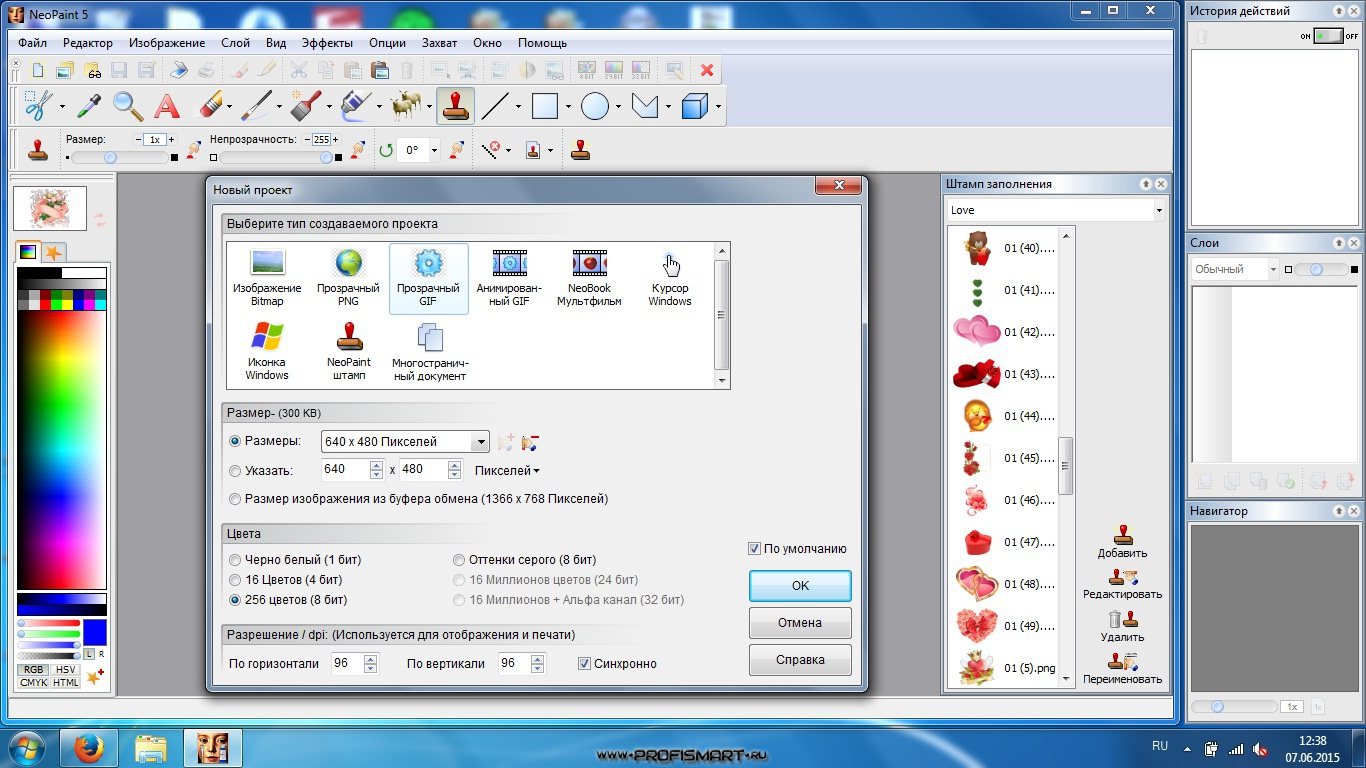Click the open image file icon

pyautogui.click(x=65, y=70)
